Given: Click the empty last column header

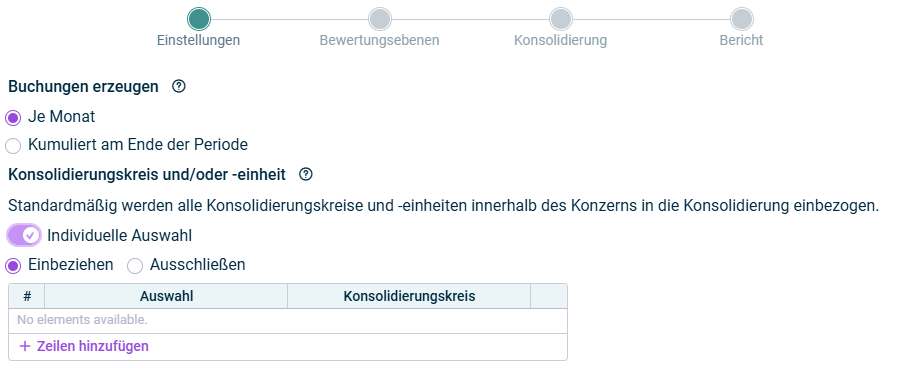Looking at the screenshot, I should pyautogui.click(x=548, y=296).
